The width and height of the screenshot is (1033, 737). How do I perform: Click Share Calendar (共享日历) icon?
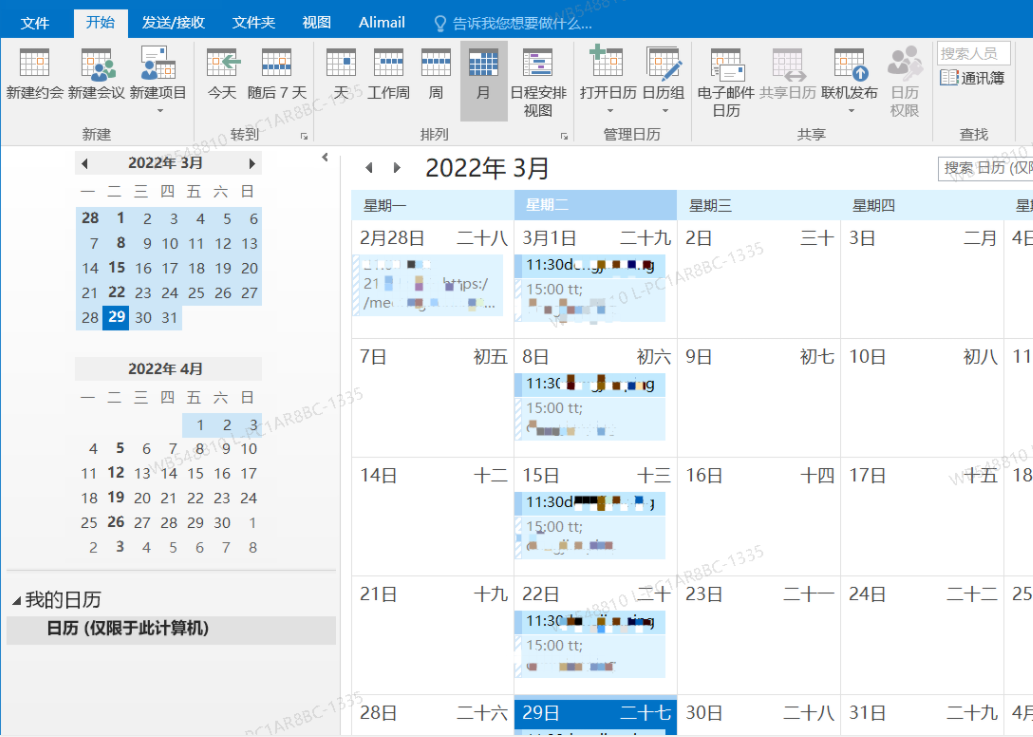787,74
